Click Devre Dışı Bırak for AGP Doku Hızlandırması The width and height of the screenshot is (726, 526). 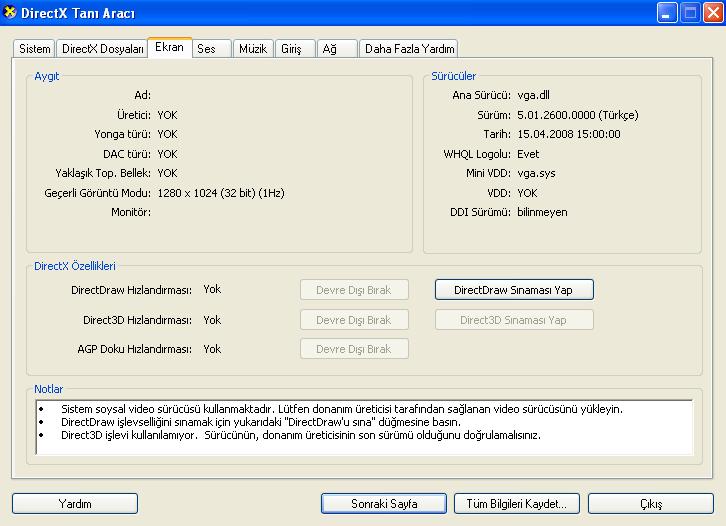354,349
